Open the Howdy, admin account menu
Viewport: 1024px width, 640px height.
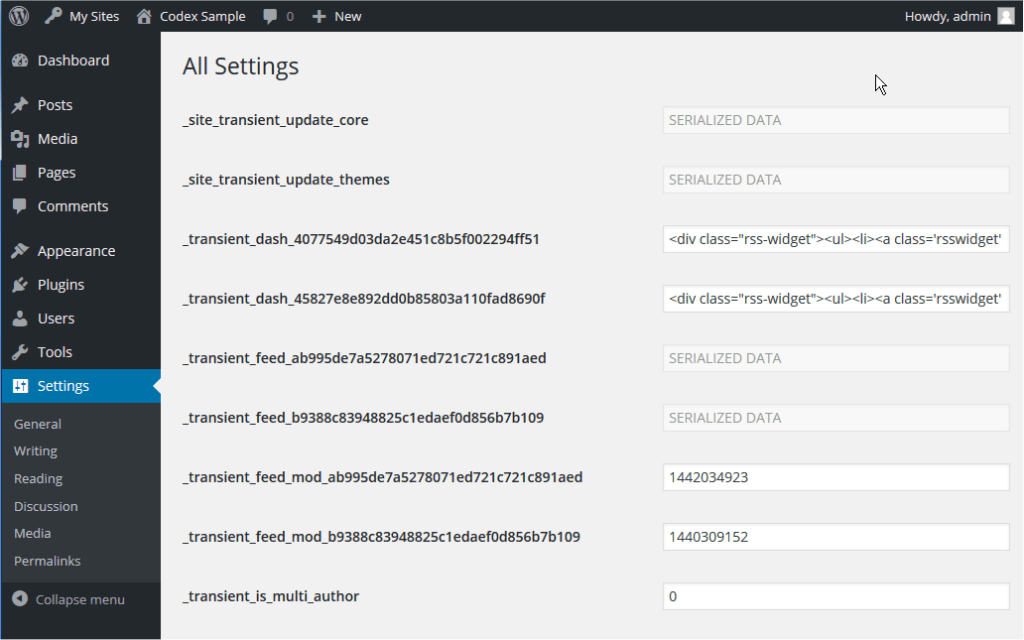[946, 16]
